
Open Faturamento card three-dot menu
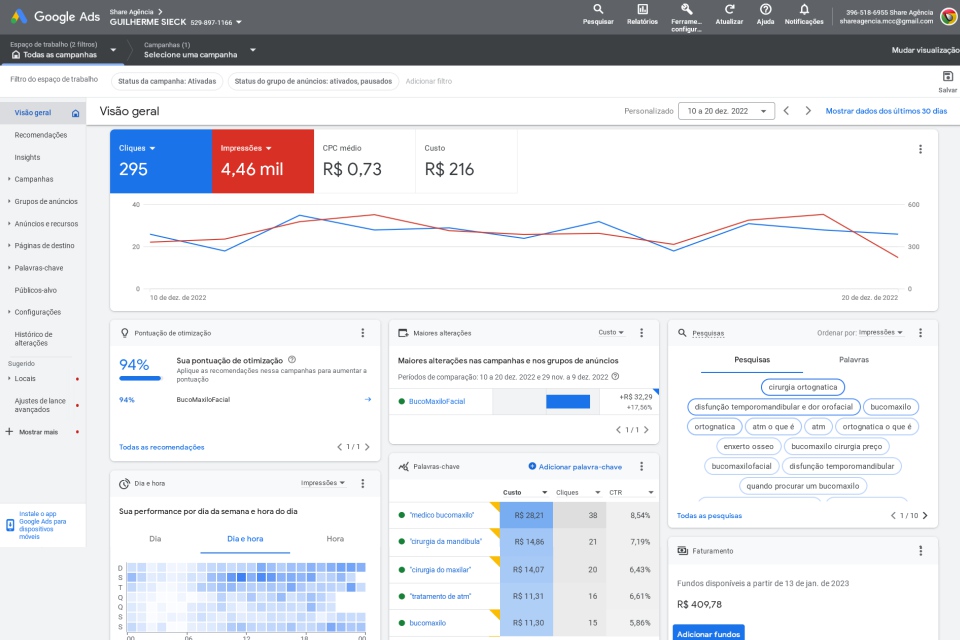[920, 551]
